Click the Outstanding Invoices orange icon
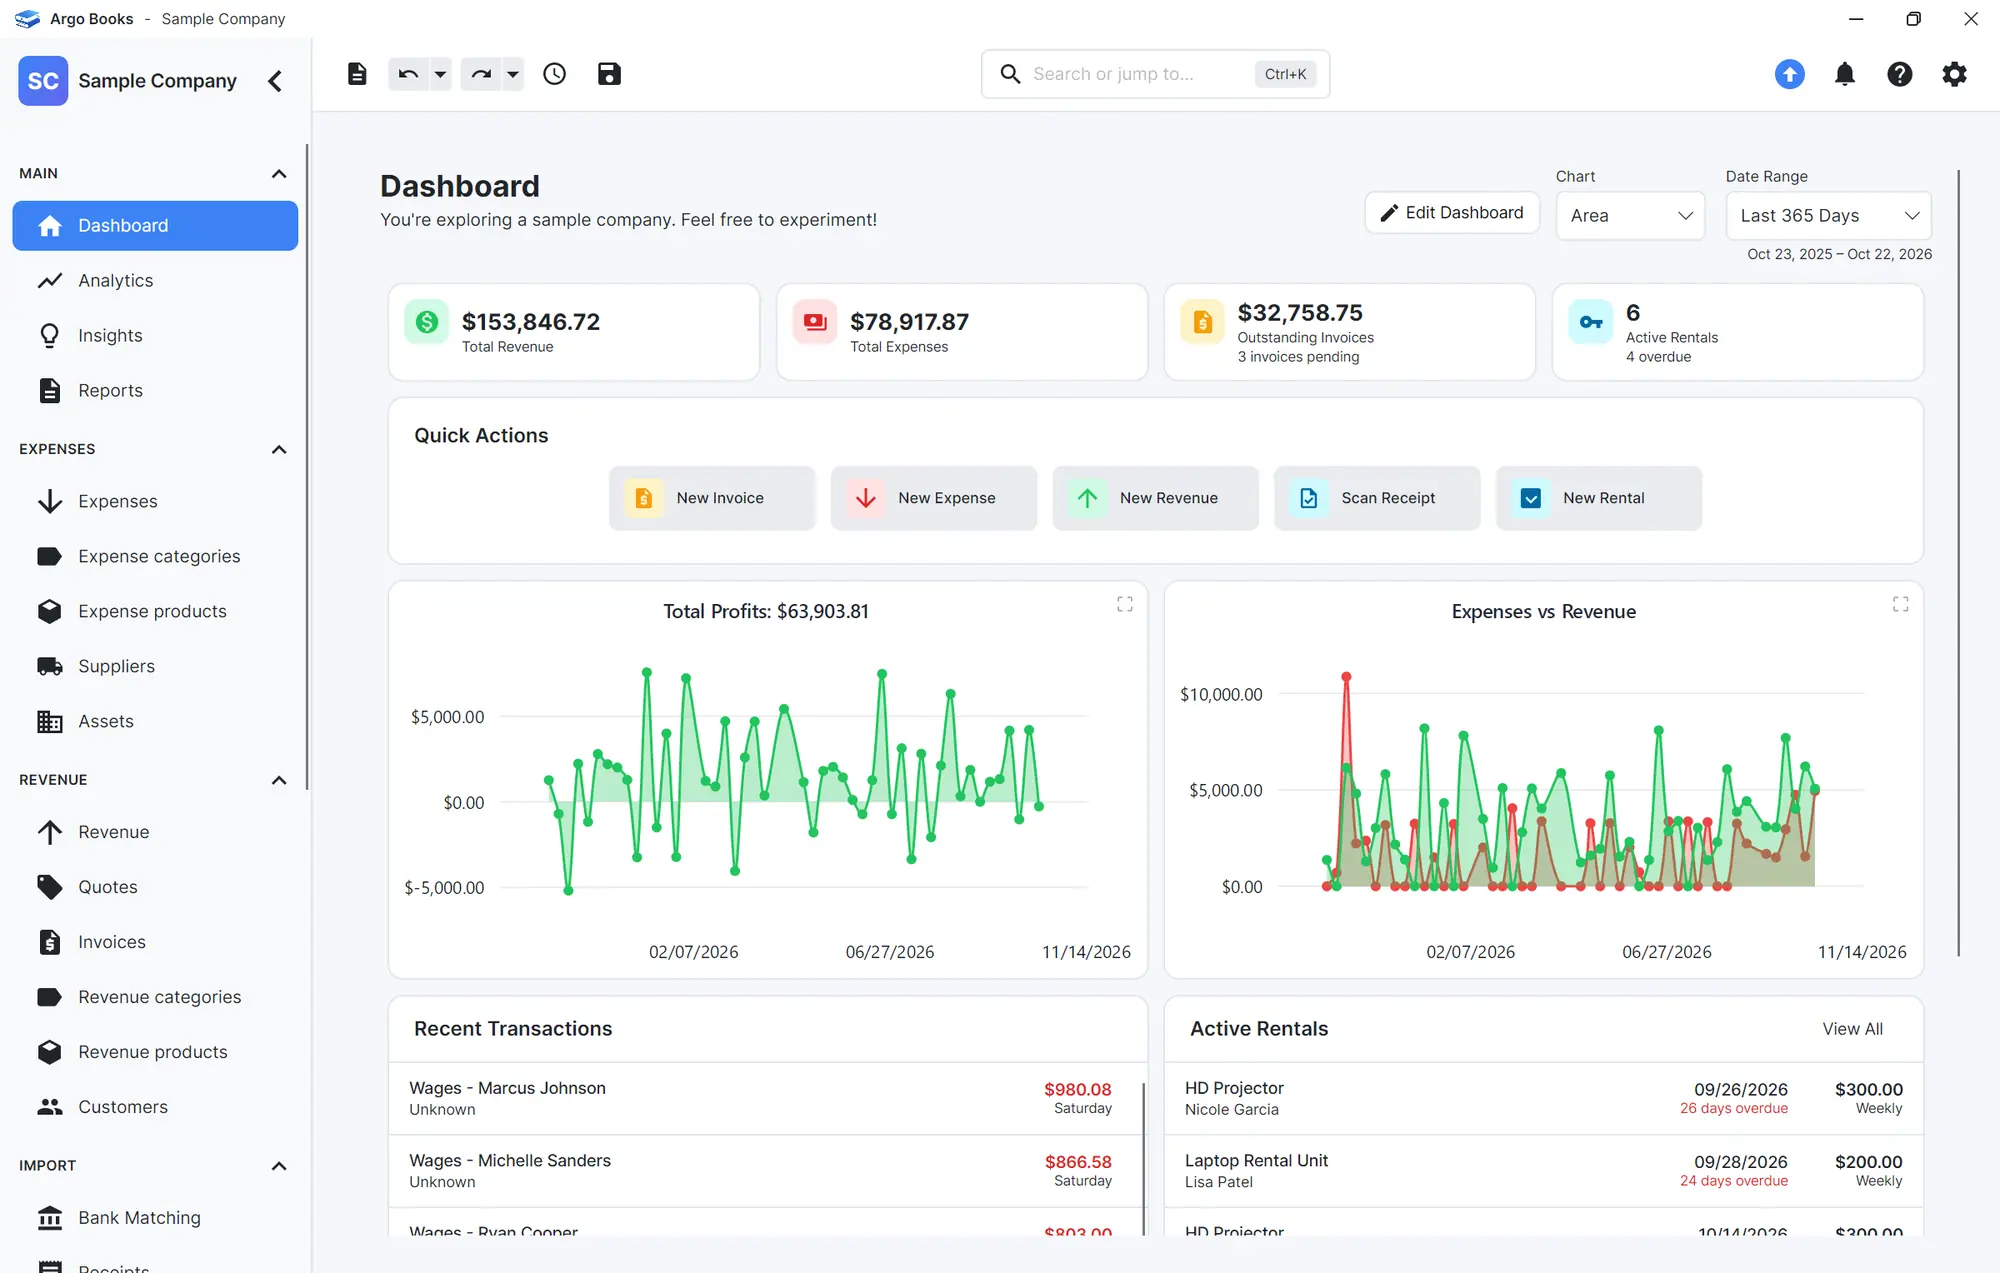Image resolution: width=2000 pixels, height=1273 pixels. click(1203, 322)
